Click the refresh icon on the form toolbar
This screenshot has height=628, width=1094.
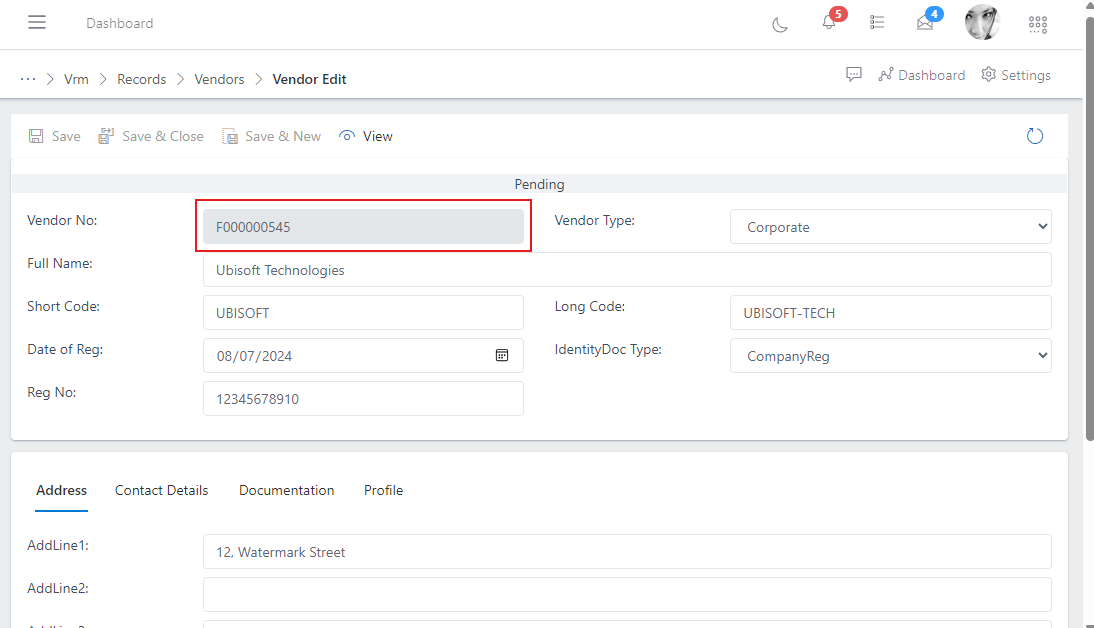[1035, 135]
